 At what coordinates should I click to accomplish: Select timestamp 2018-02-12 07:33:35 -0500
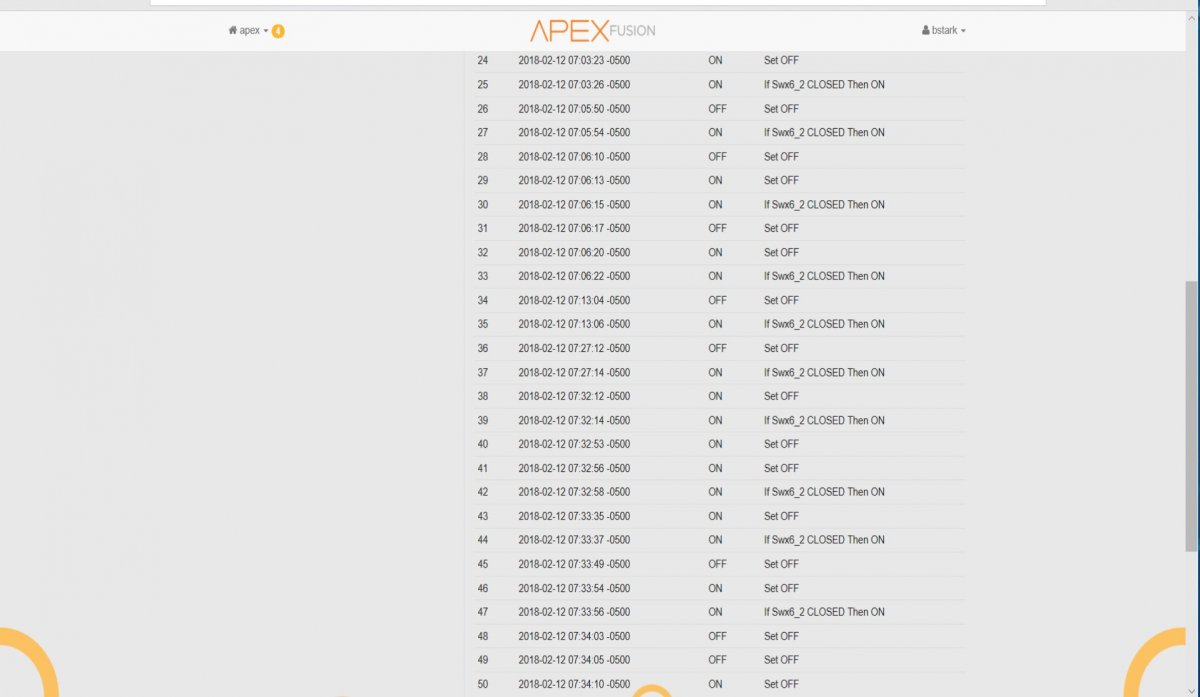pyautogui.click(x=574, y=516)
